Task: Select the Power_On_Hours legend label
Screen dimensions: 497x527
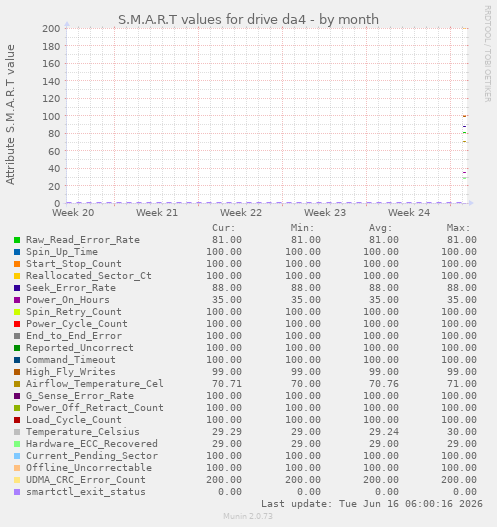Action: (x=68, y=300)
